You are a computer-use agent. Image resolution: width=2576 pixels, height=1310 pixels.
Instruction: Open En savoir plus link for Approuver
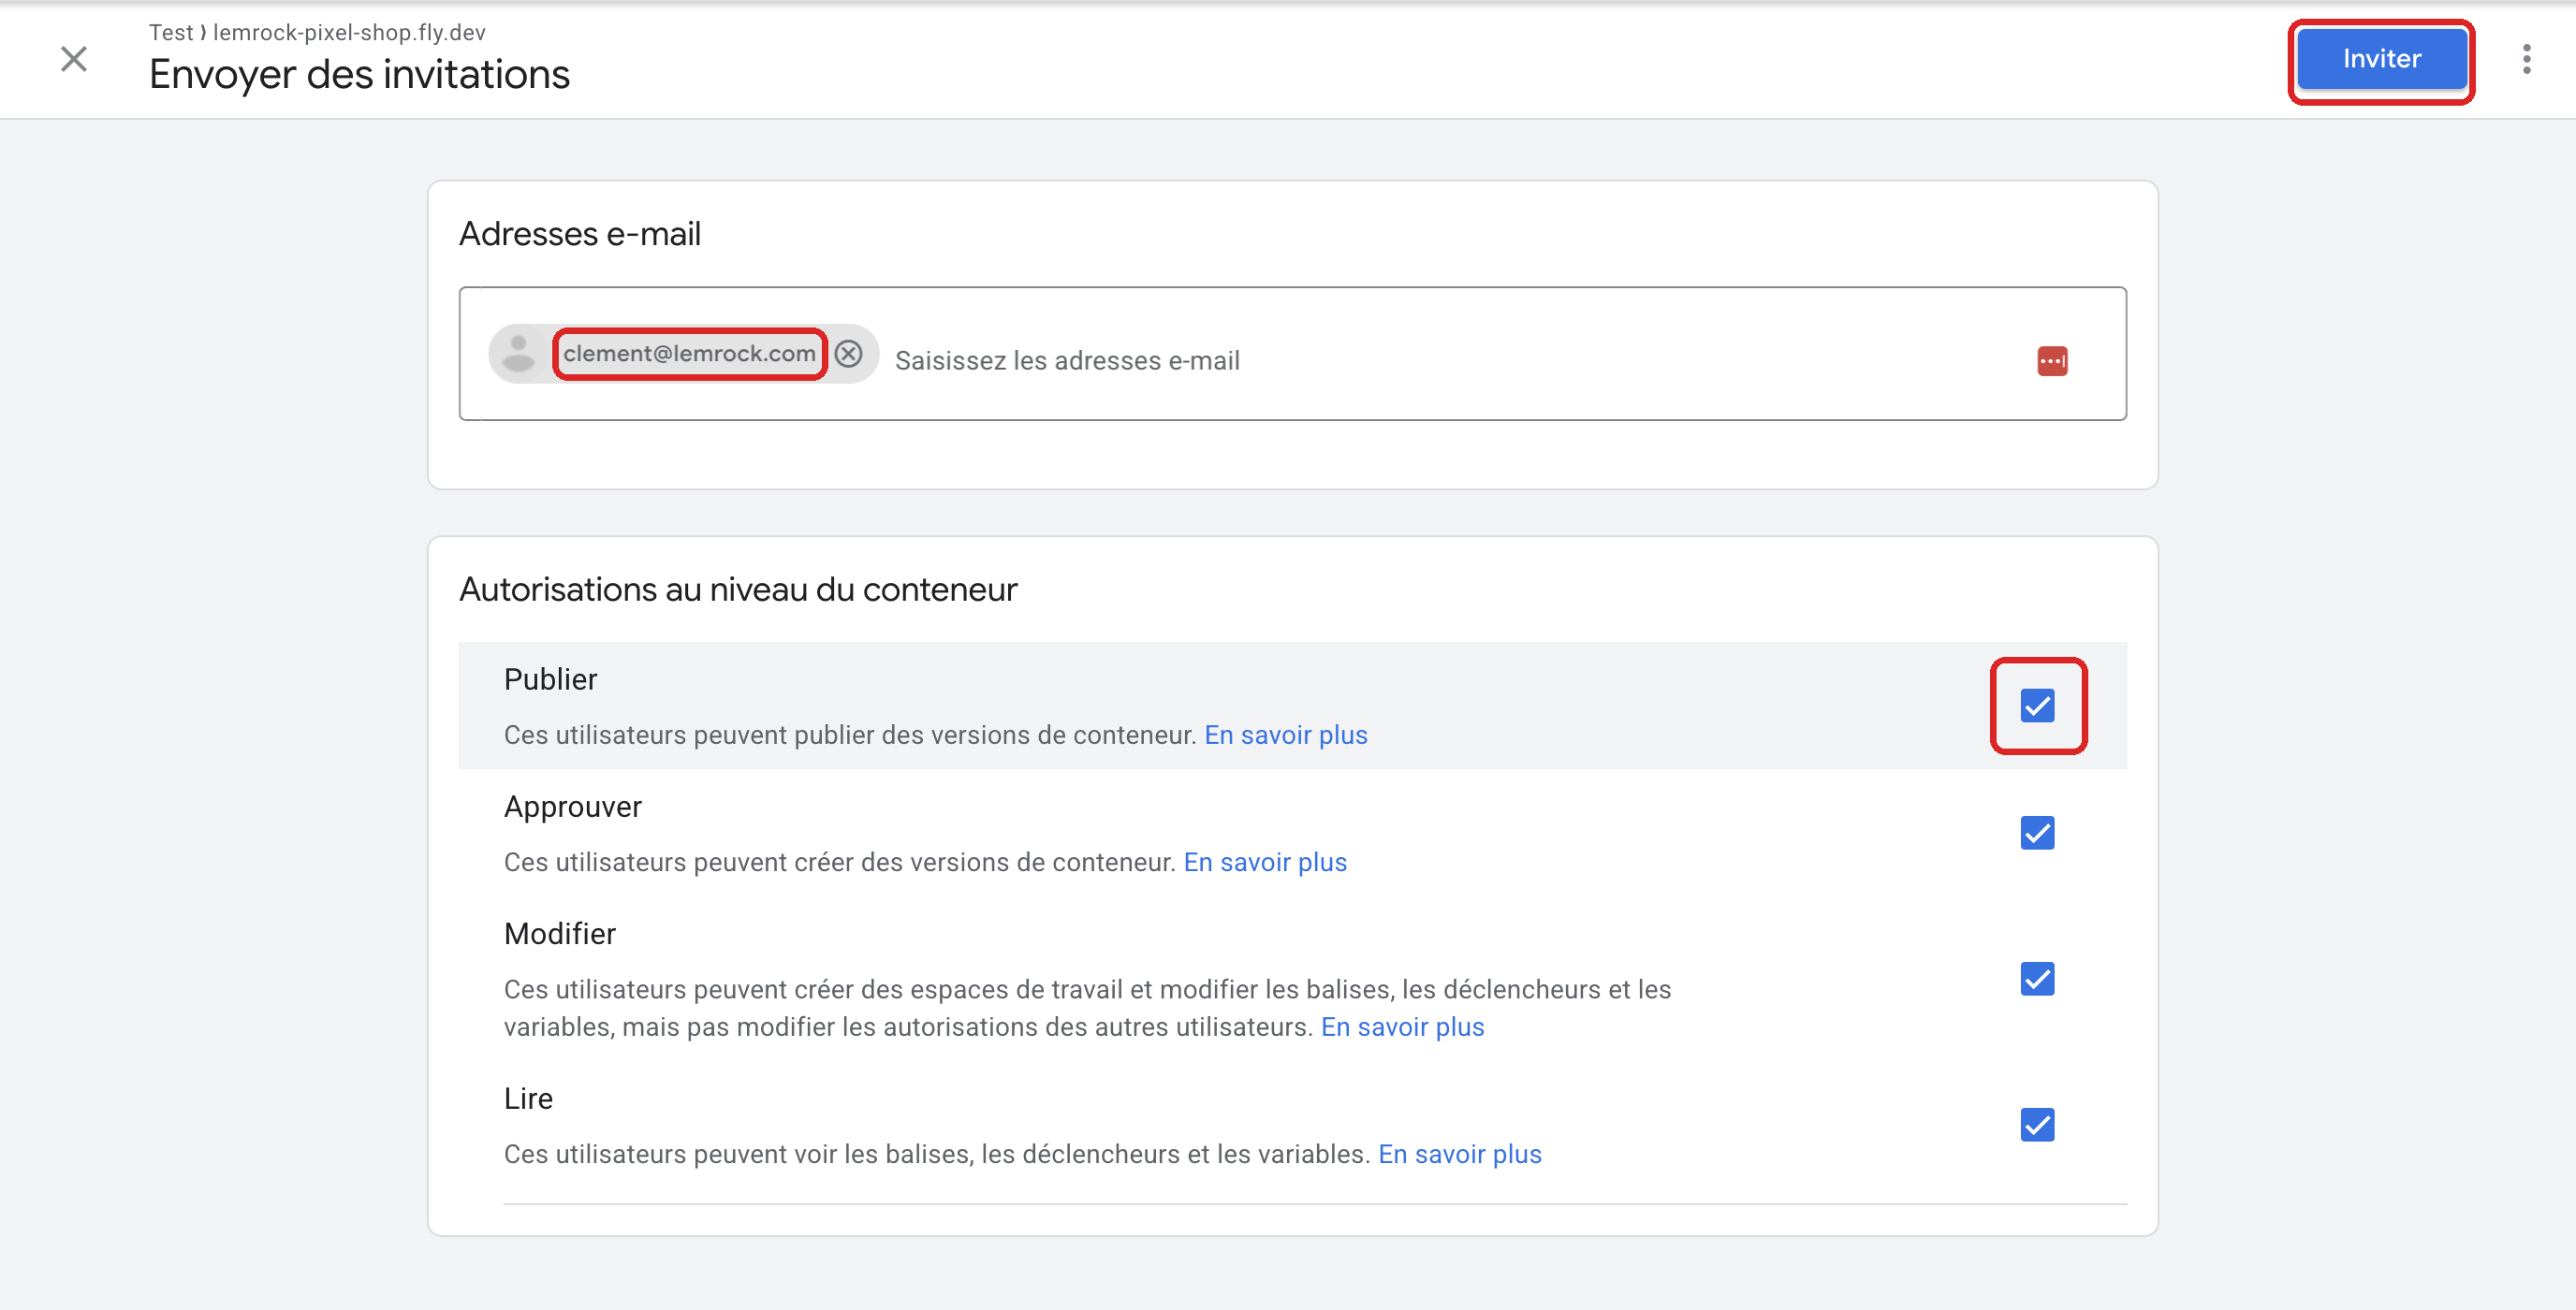tap(1265, 862)
